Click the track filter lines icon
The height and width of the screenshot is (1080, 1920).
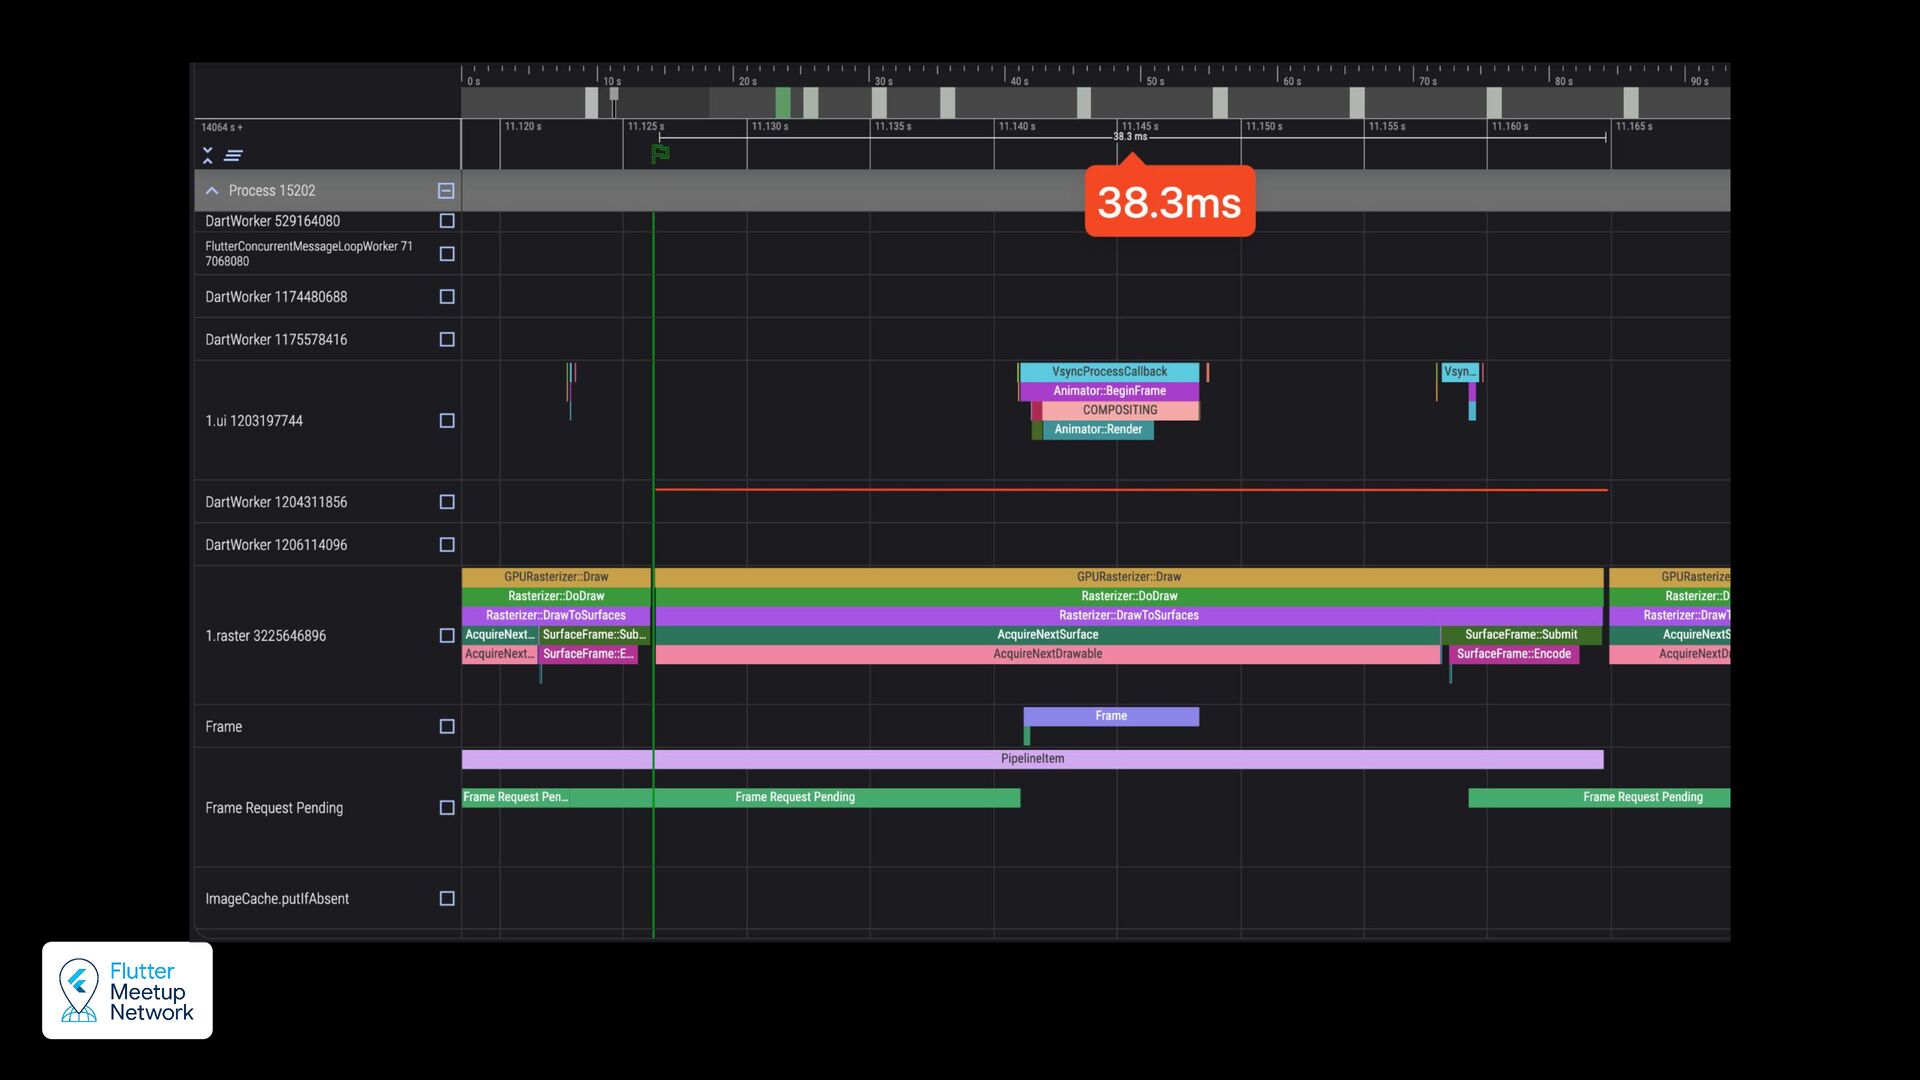click(234, 155)
